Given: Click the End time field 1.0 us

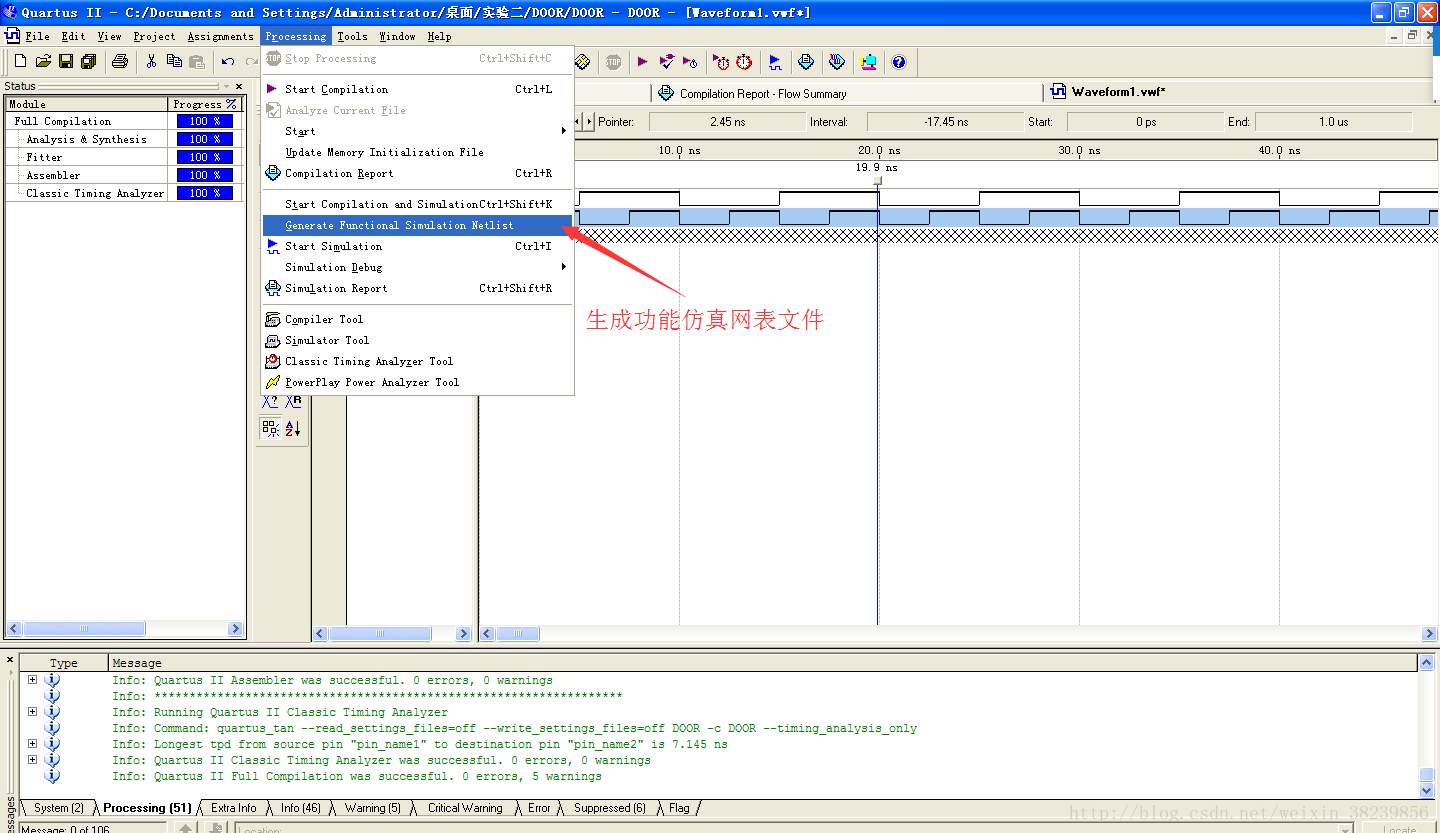Looking at the screenshot, I should 1333,122.
